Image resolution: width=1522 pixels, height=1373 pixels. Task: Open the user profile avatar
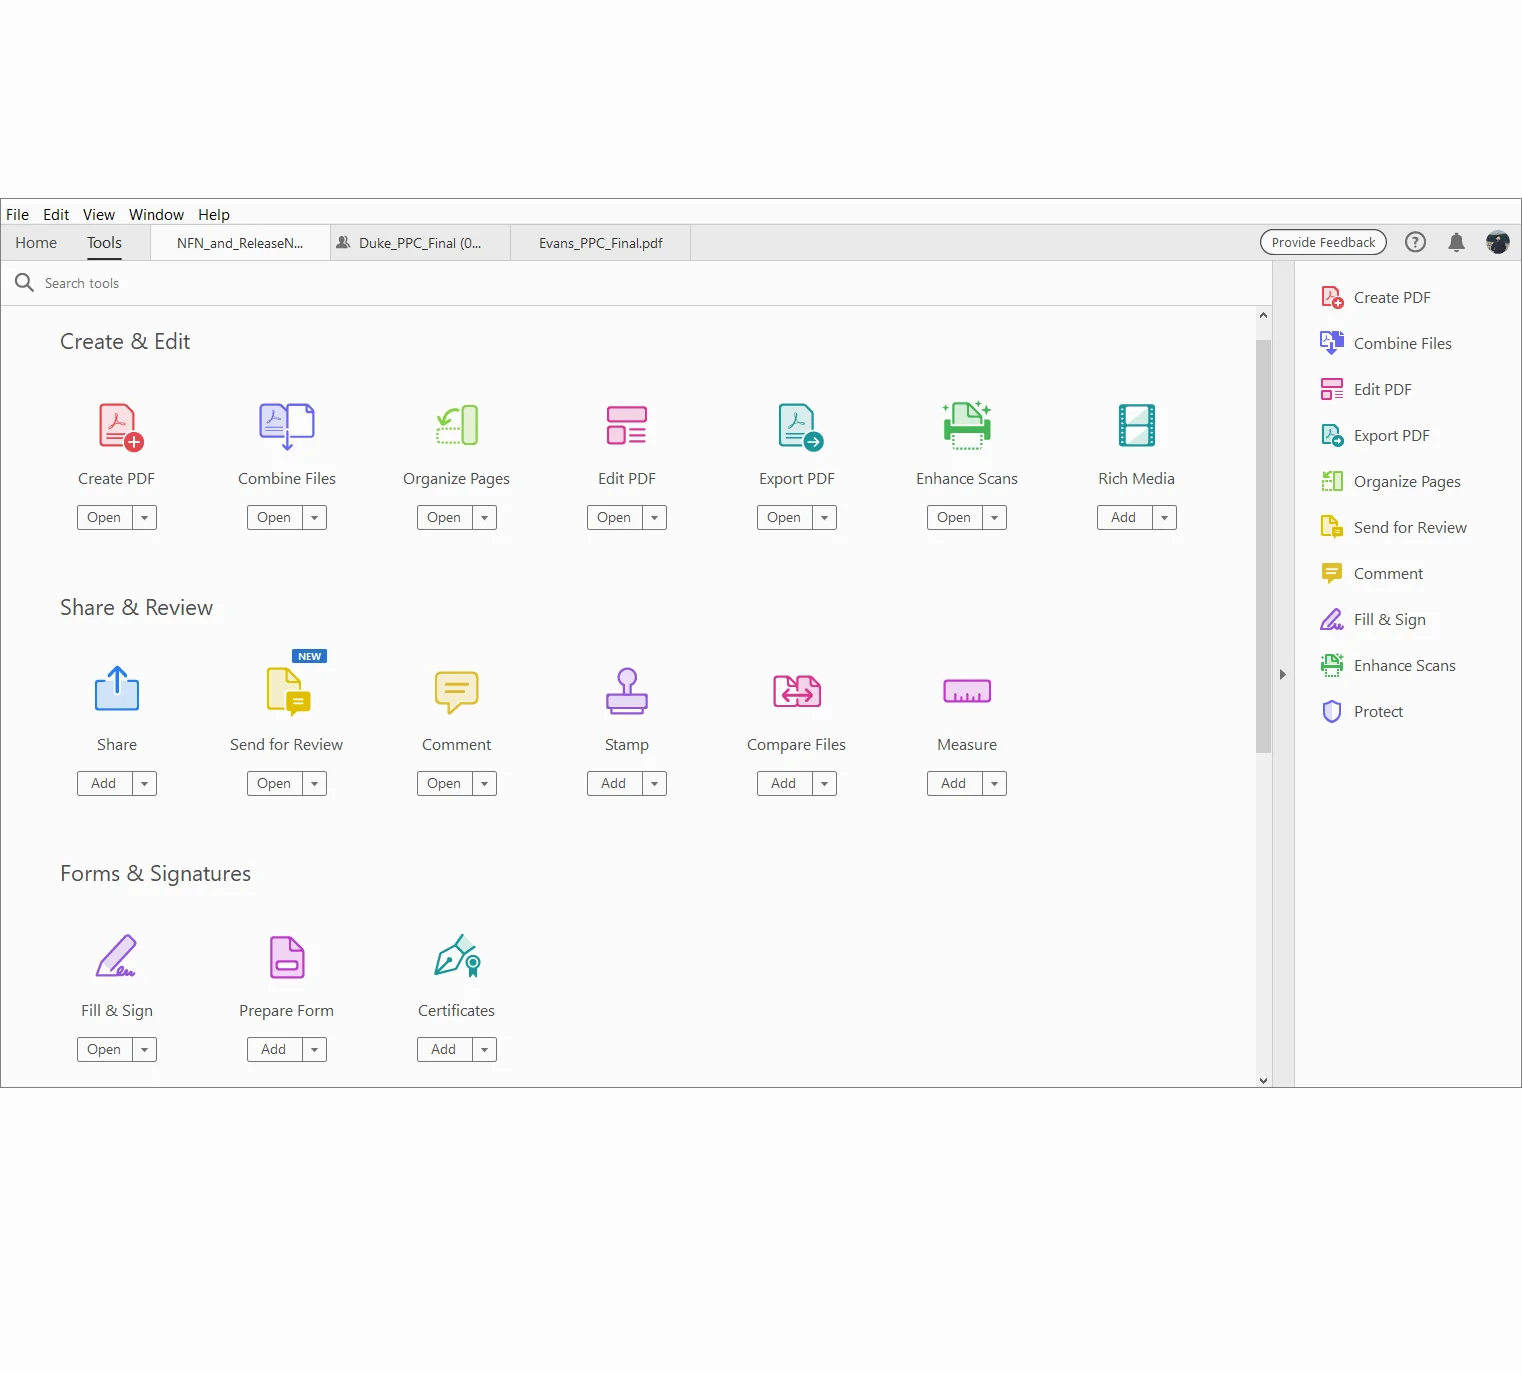point(1497,242)
